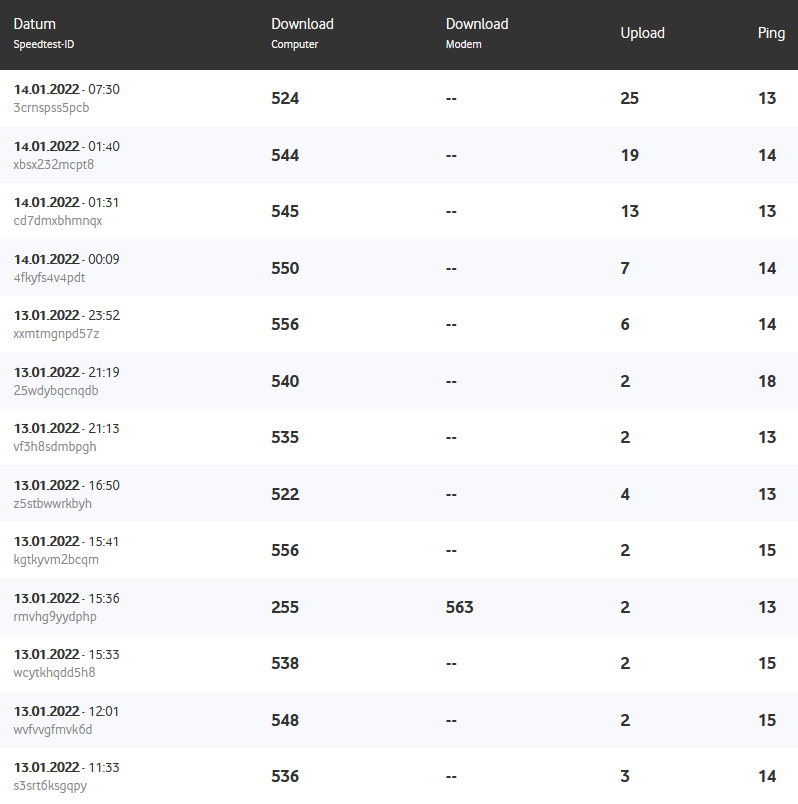Click the Upload column header
This screenshot has width=798, height=804.
pyautogui.click(x=642, y=33)
